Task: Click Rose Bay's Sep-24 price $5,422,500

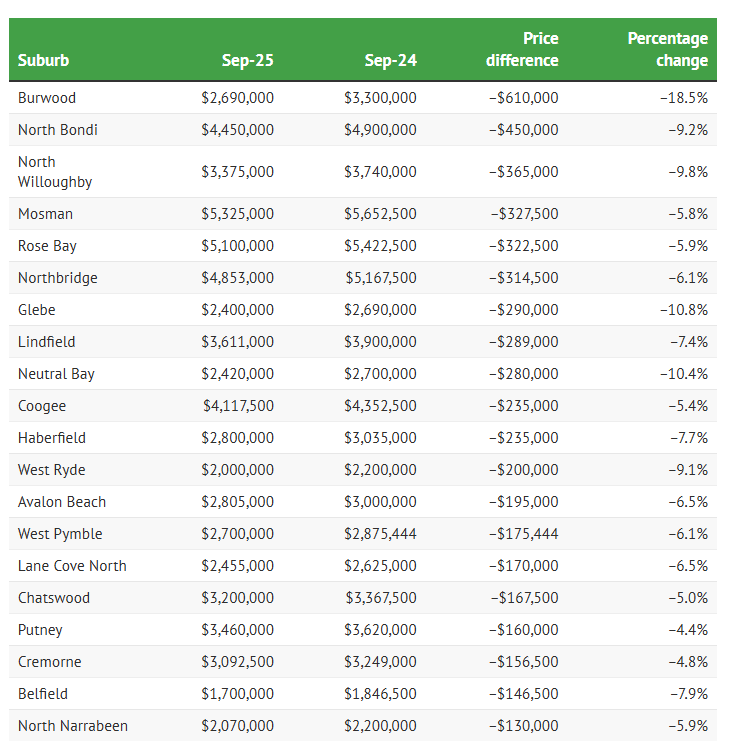Action: pyautogui.click(x=380, y=246)
